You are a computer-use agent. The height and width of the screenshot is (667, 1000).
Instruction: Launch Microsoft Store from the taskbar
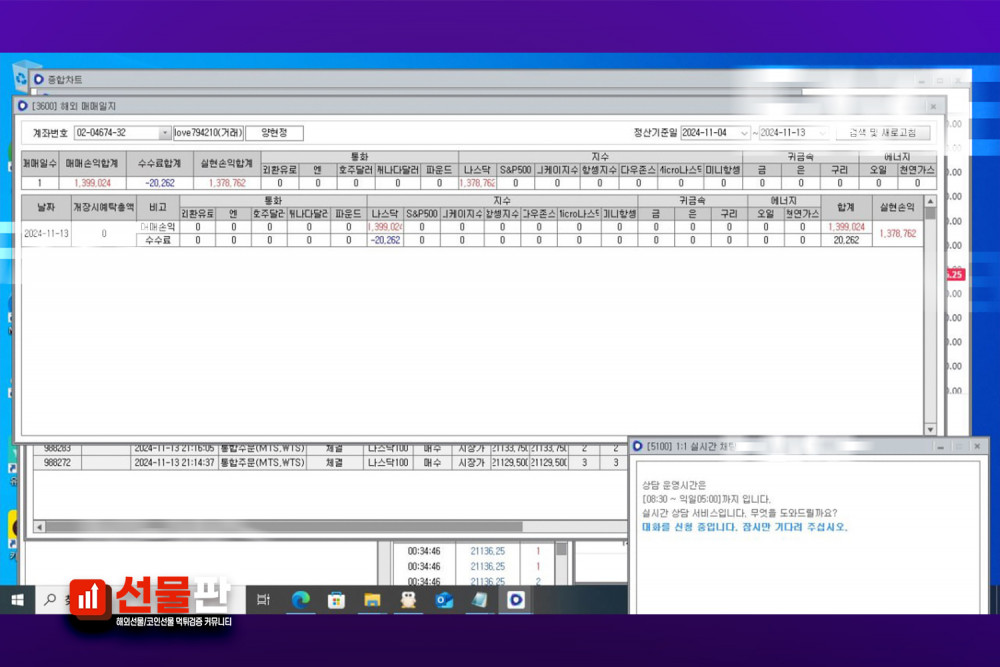click(x=336, y=599)
